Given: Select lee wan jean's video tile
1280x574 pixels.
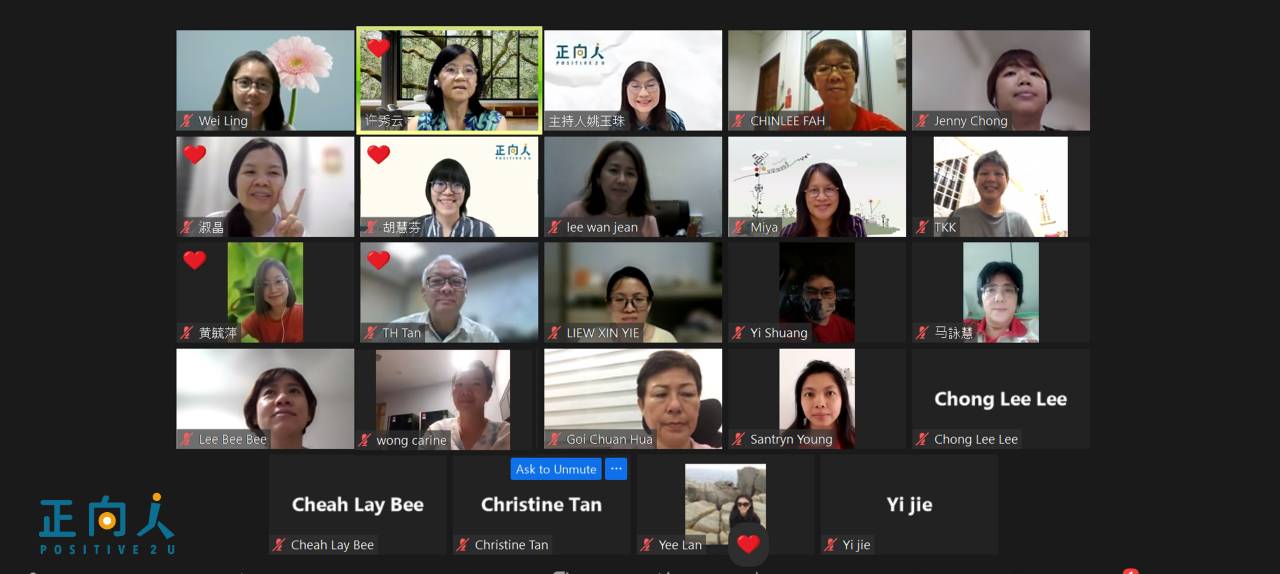Looking at the screenshot, I should click(633, 187).
